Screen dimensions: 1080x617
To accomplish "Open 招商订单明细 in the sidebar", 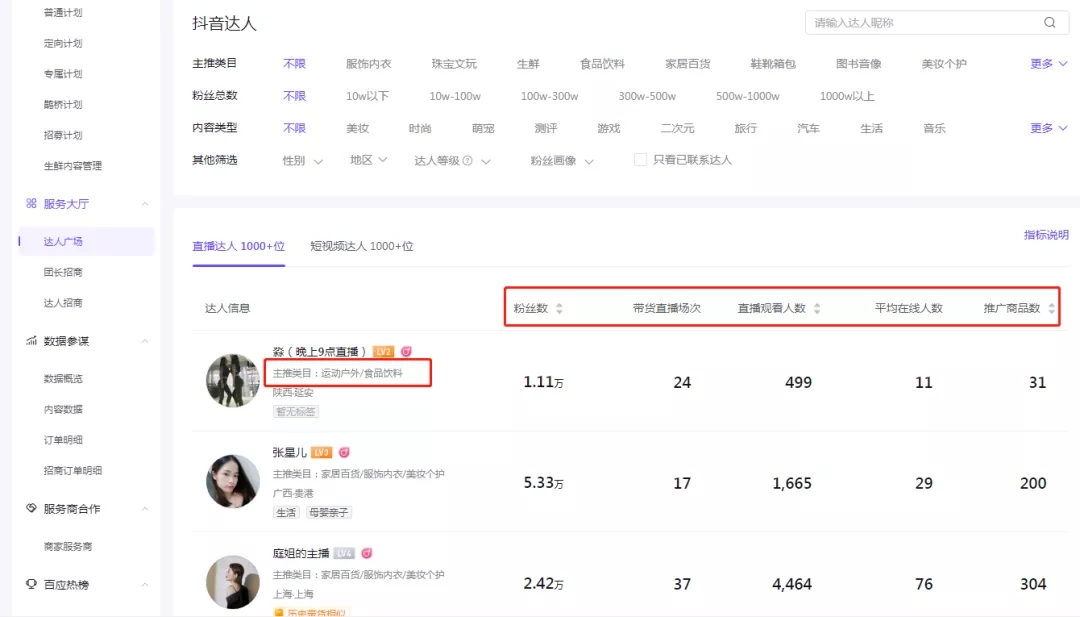I will [x=72, y=470].
